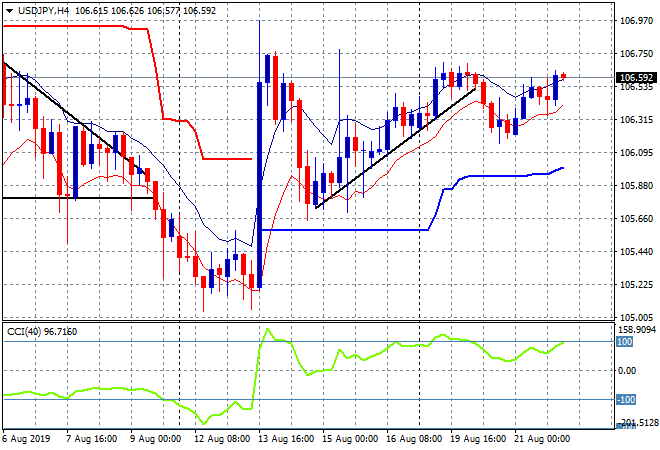Click the 106.315 price axis label

coord(636,120)
